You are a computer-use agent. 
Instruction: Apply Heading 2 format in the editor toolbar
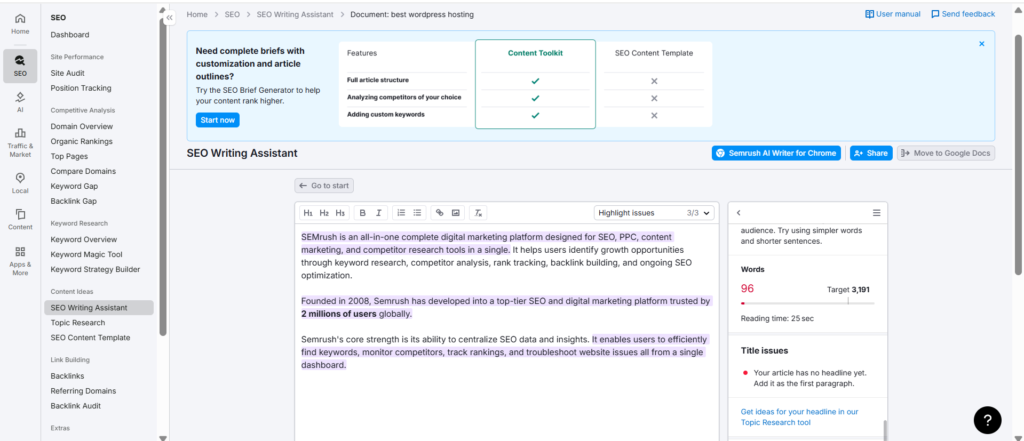point(324,212)
